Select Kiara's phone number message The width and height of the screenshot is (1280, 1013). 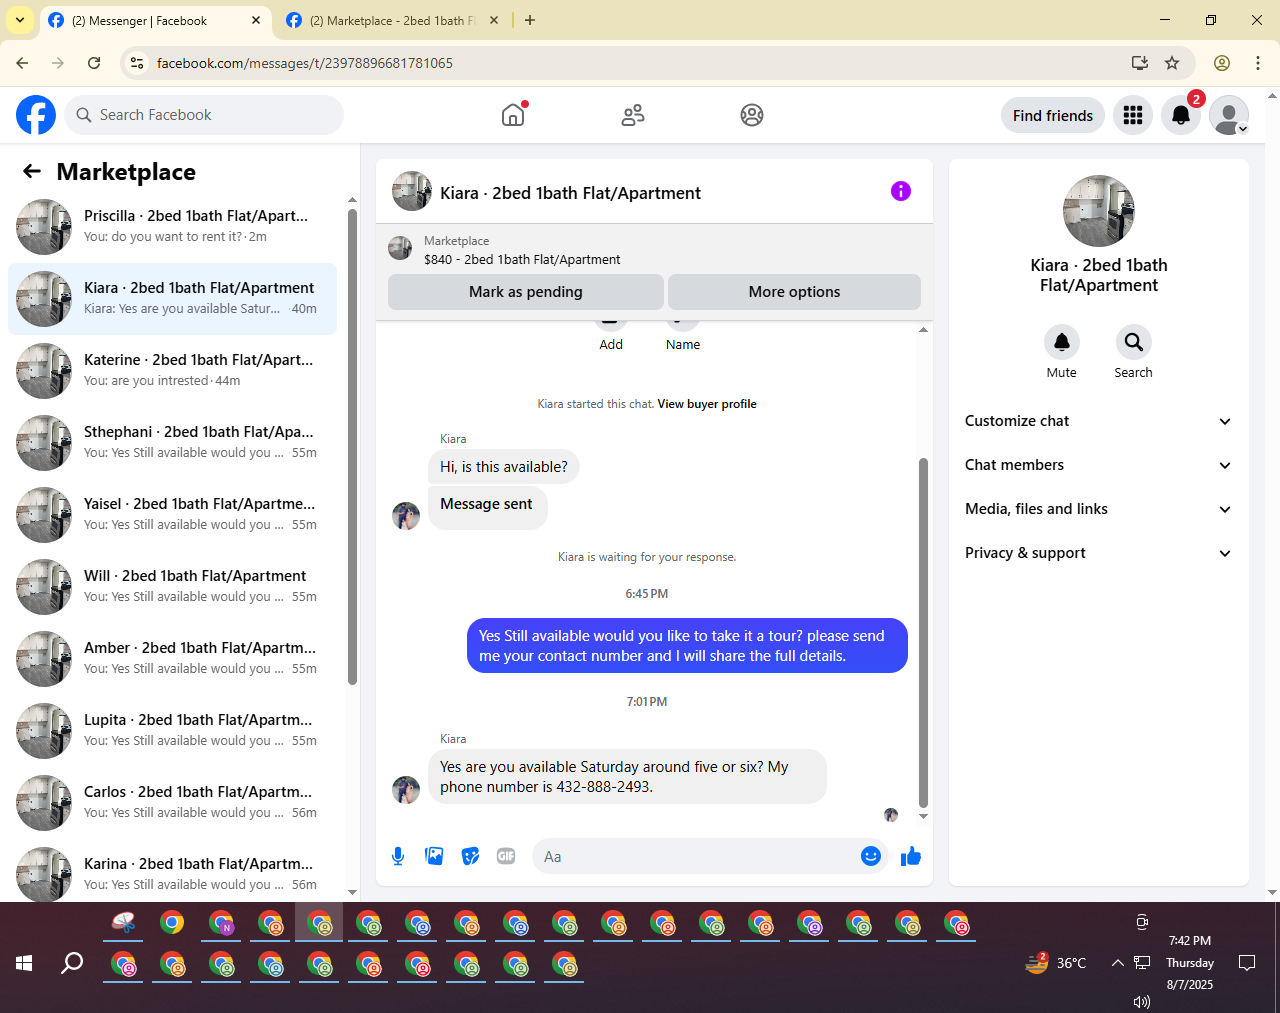click(627, 777)
